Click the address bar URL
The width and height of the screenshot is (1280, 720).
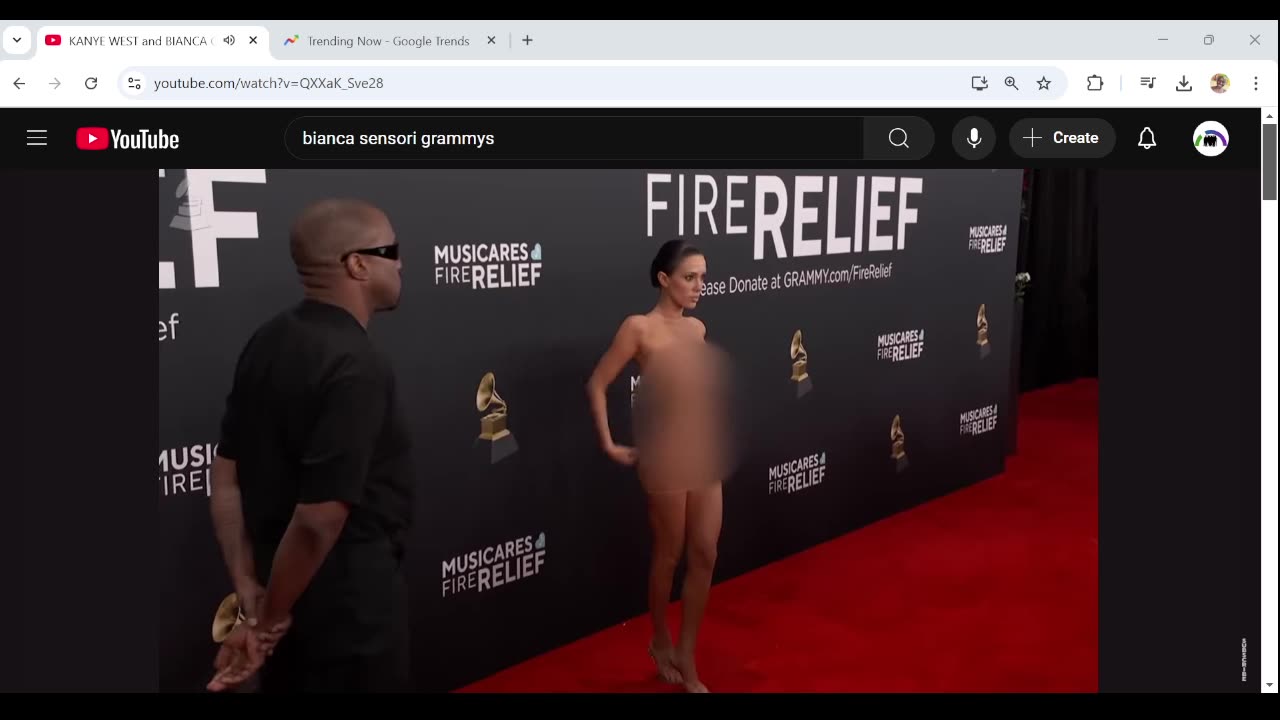coord(268,83)
